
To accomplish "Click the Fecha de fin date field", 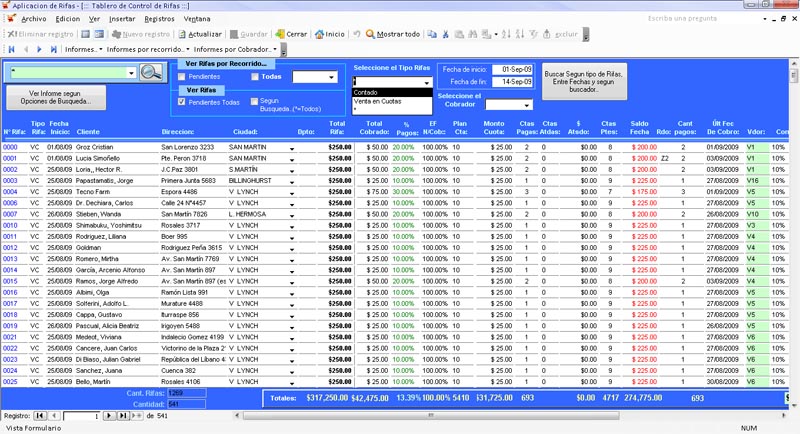I will coord(513,82).
